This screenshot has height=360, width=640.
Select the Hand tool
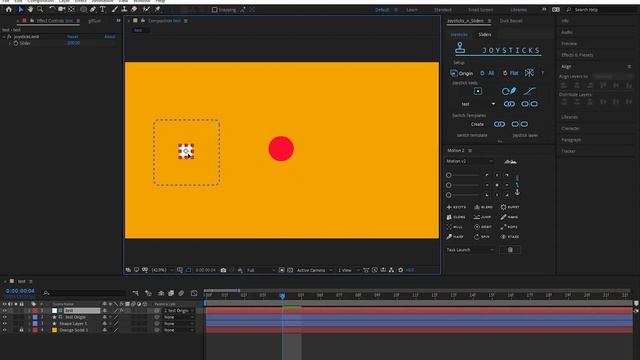pos(30,9)
